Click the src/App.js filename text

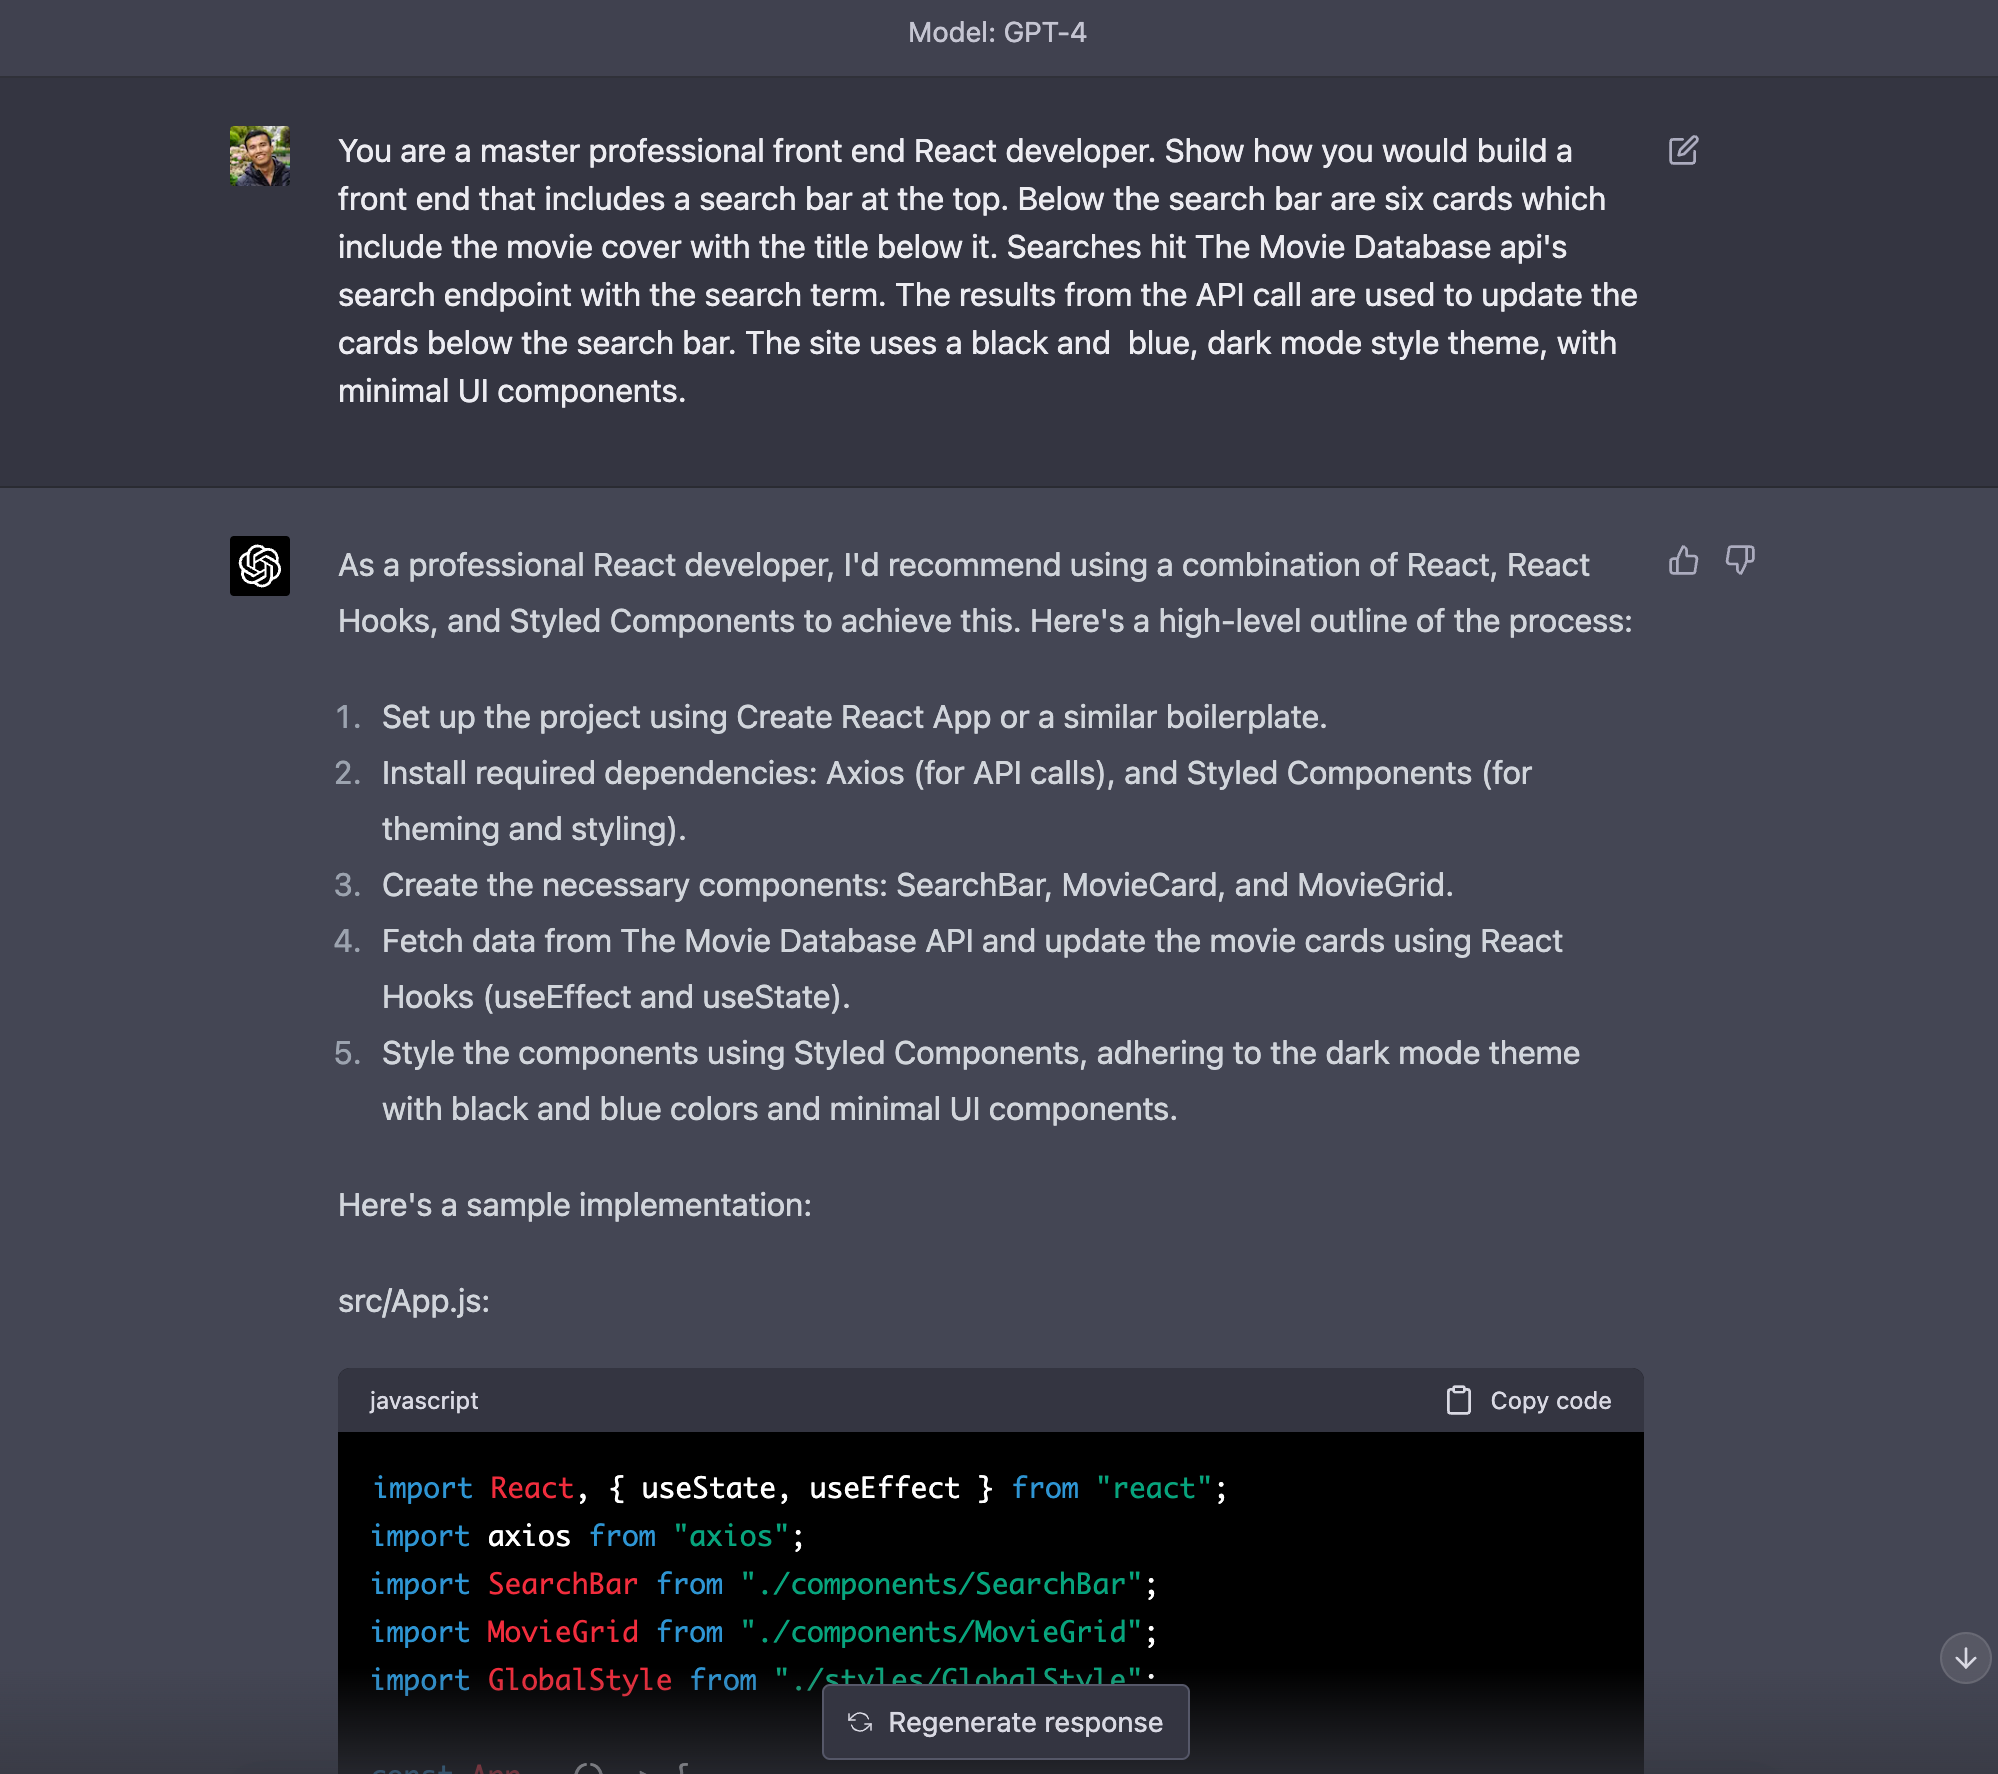[x=414, y=1301]
